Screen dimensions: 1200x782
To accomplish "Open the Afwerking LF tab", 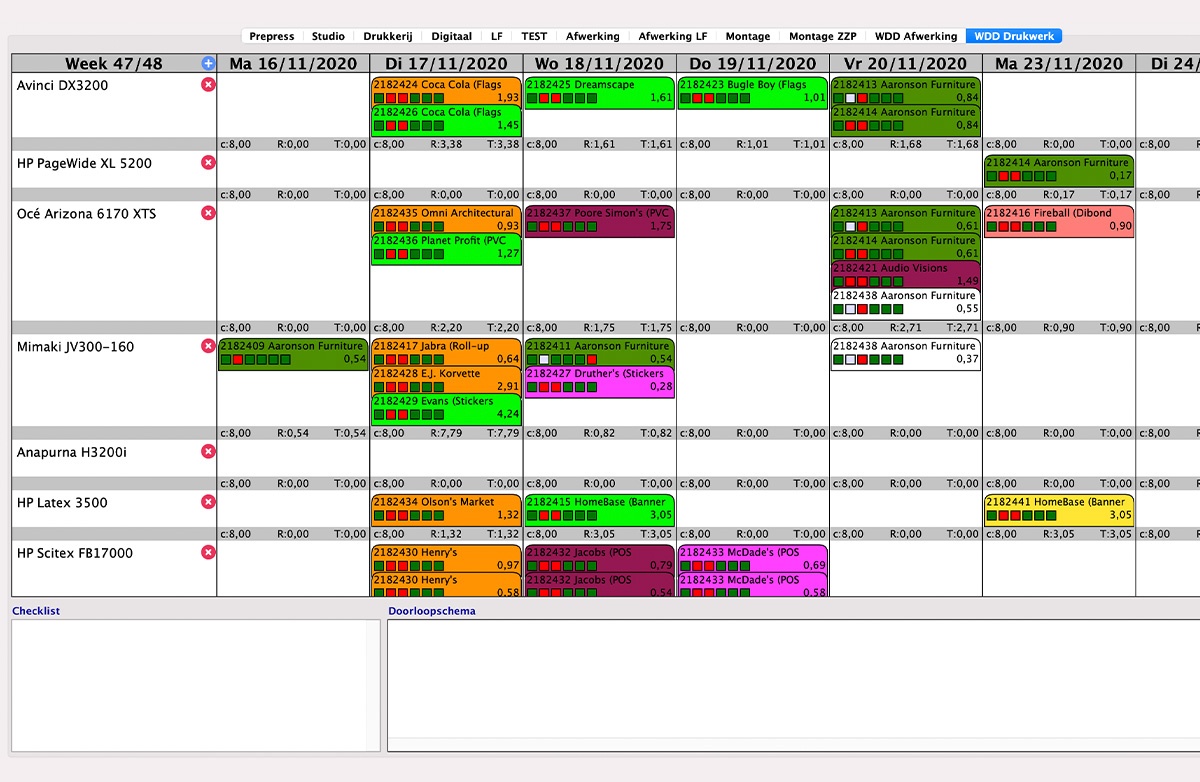I will tap(673, 36).
